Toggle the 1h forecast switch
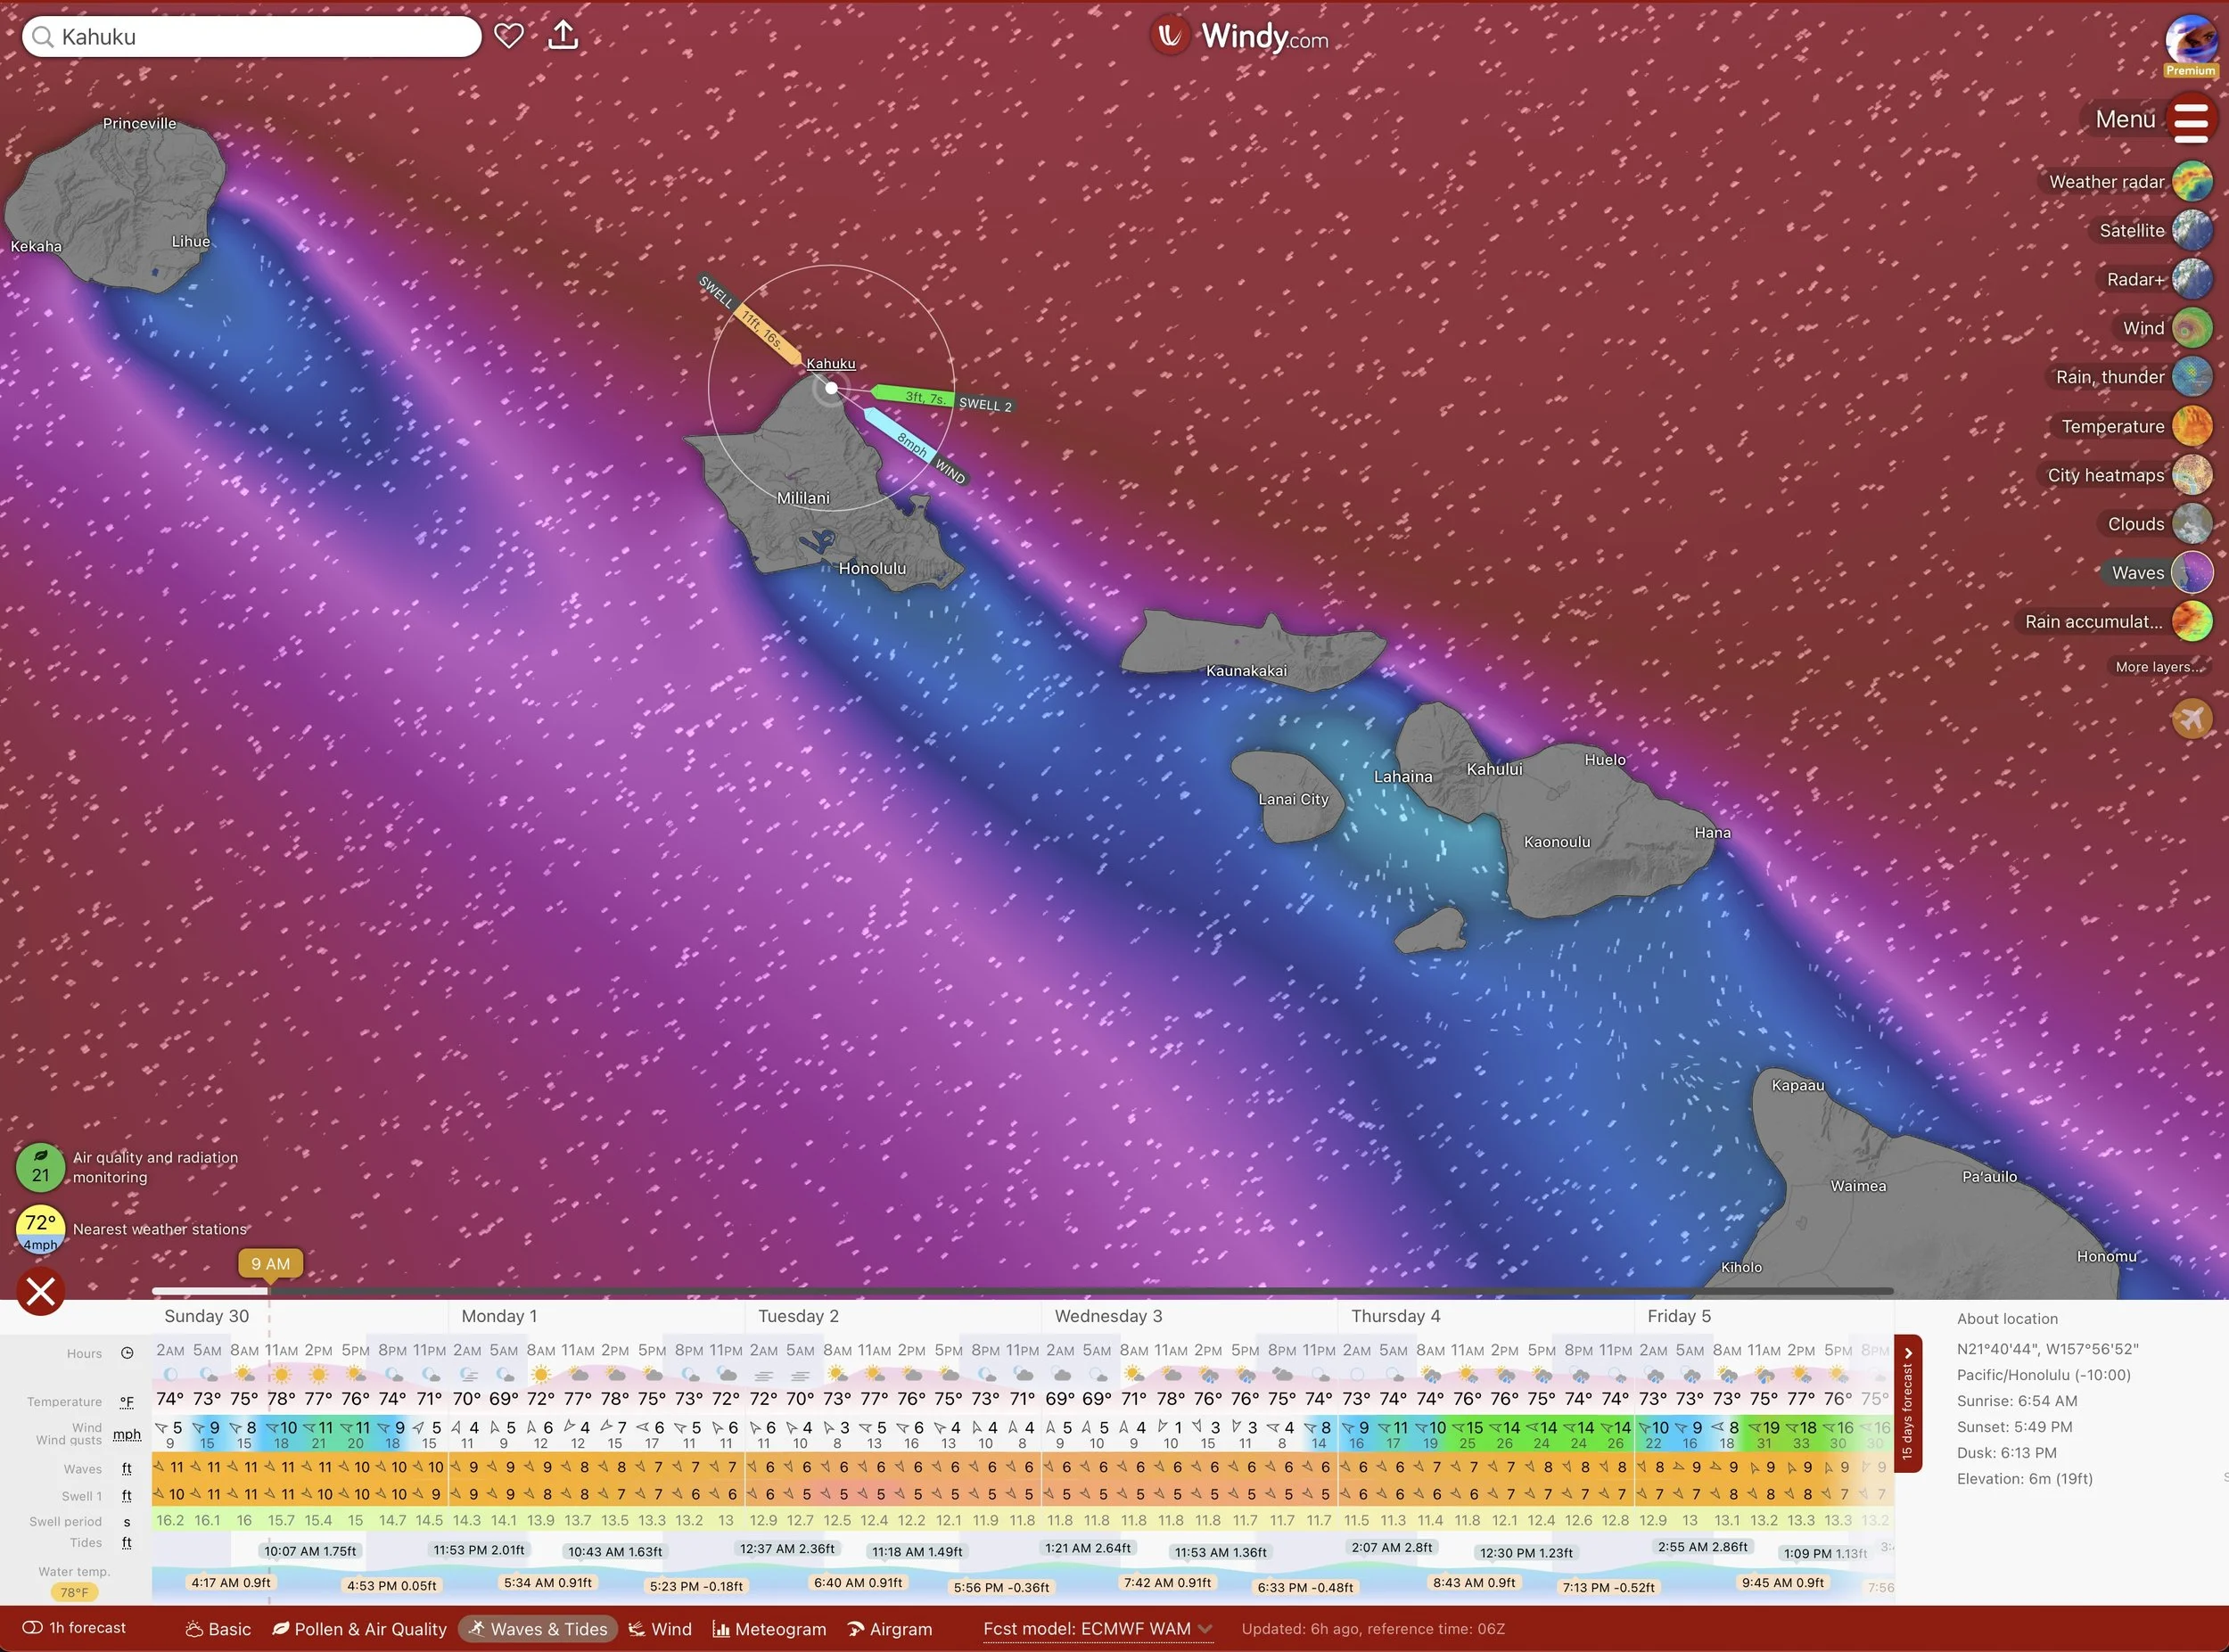 click(x=32, y=1628)
